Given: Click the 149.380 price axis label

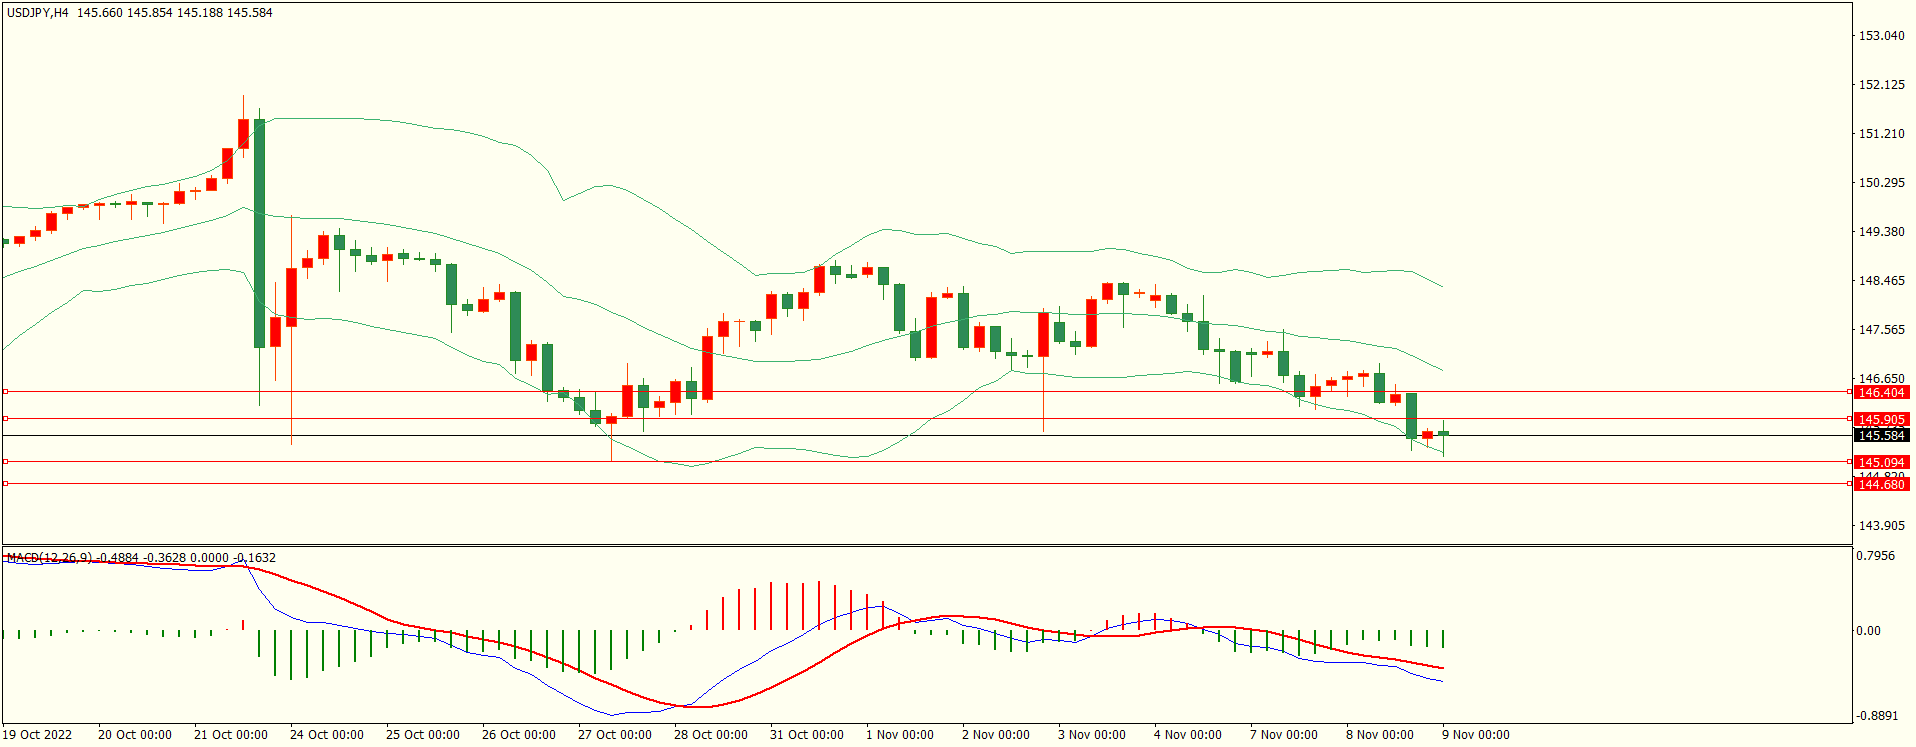Looking at the screenshot, I should pyautogui.click(x=1881, y=232).
